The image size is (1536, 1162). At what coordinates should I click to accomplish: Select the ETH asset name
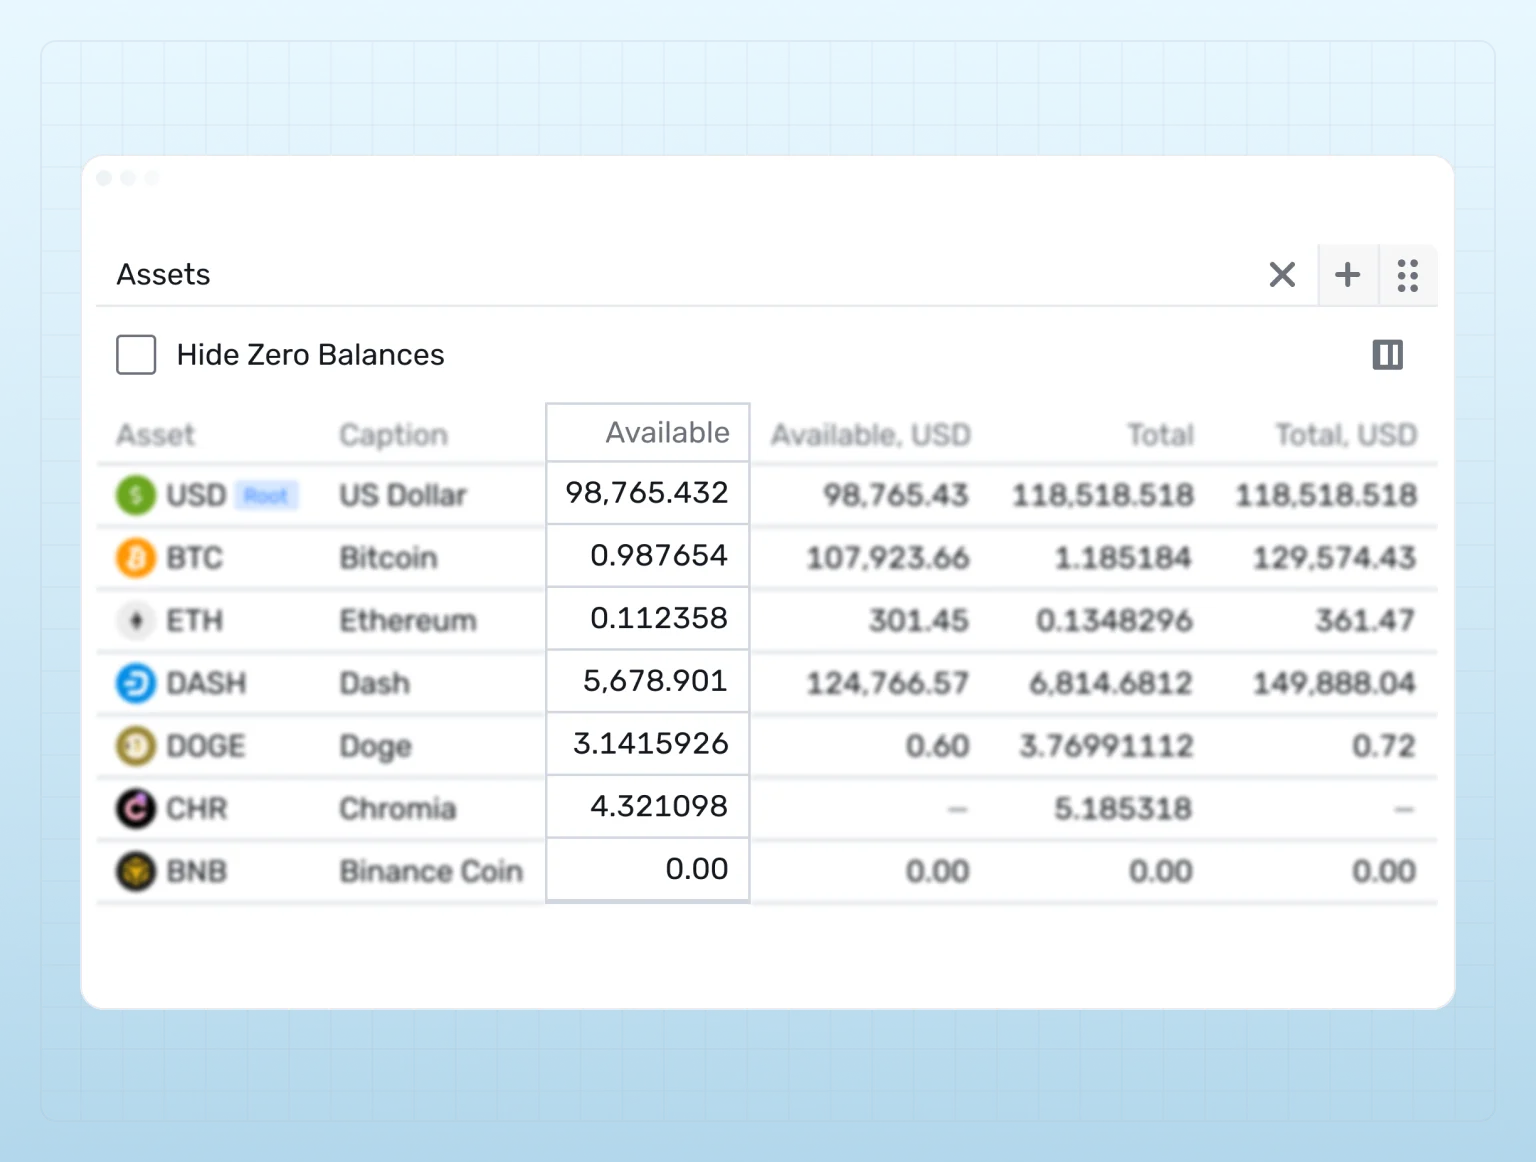point(194,621)
